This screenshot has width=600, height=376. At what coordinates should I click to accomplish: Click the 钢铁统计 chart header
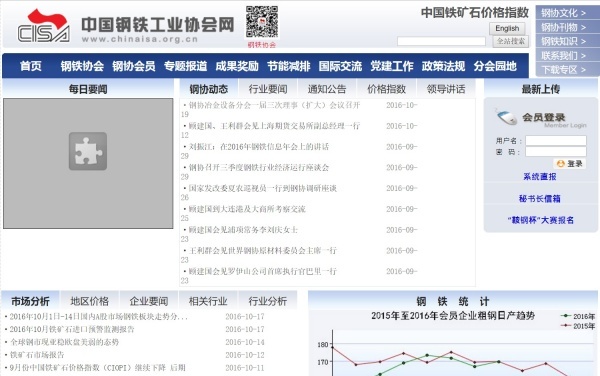pyautogui.click(x=453, y=301)
